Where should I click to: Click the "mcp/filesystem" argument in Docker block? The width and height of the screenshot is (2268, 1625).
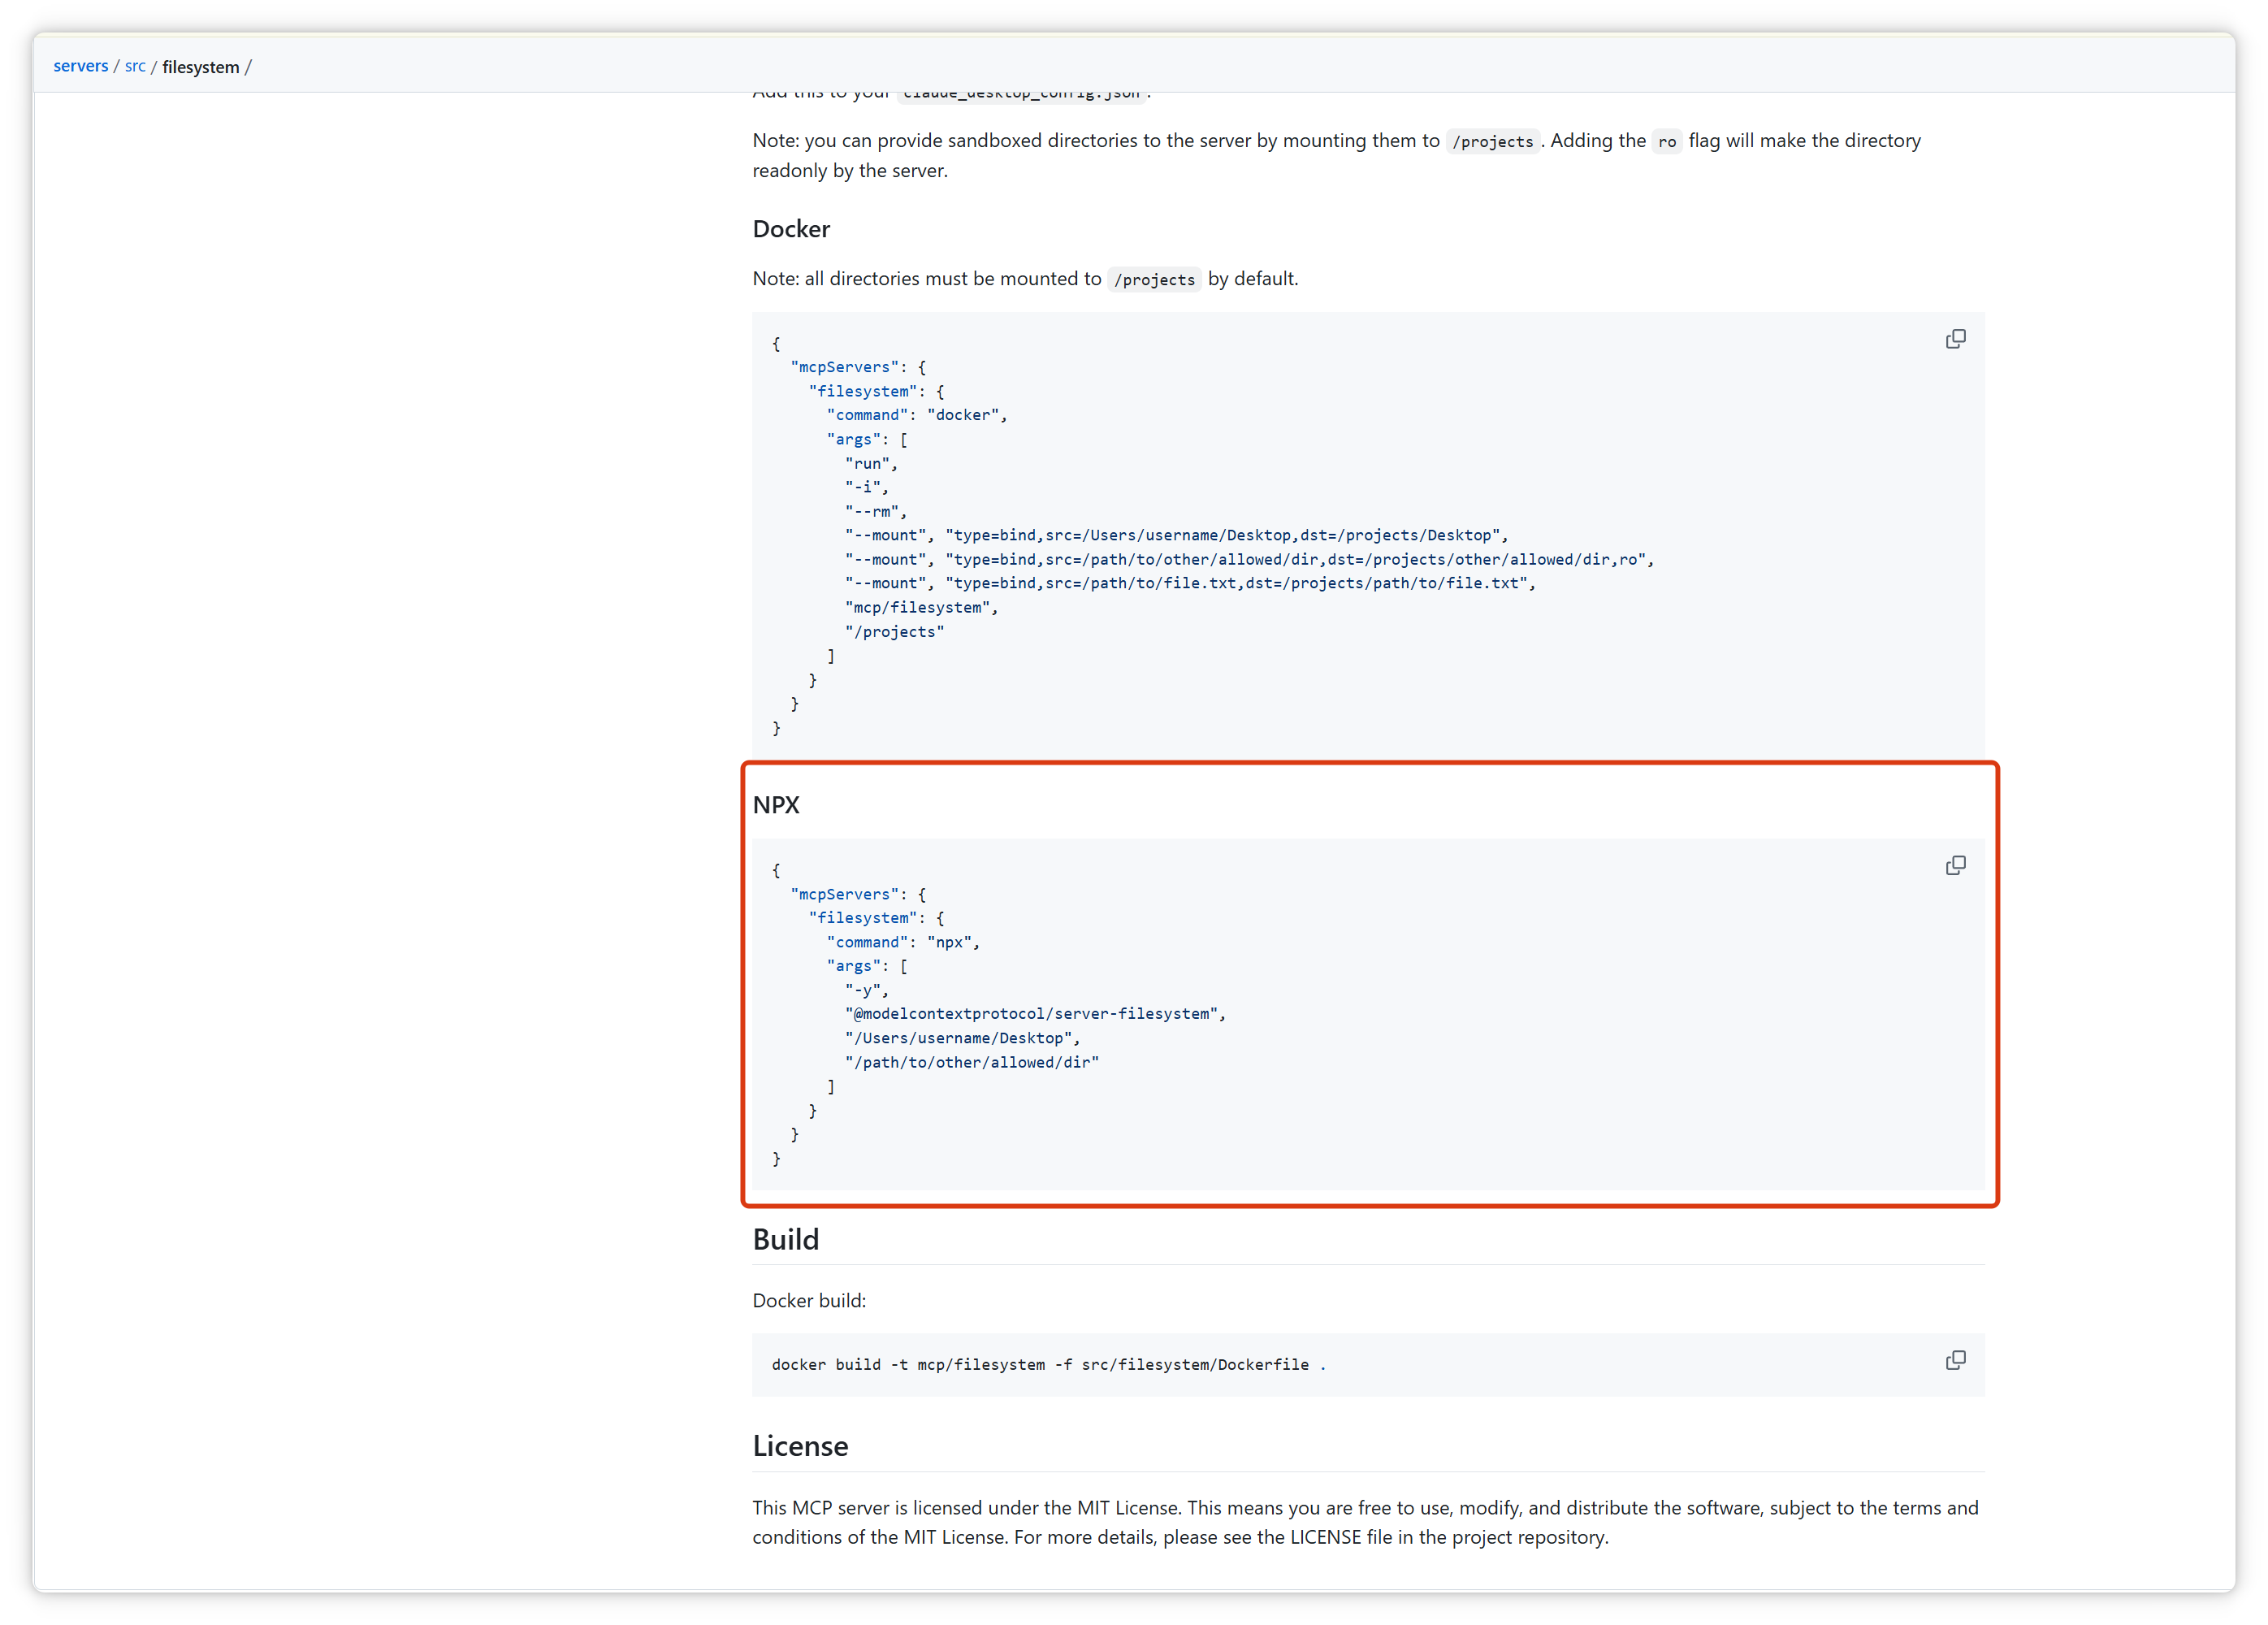pyautogui.click(x=921, y=607)
